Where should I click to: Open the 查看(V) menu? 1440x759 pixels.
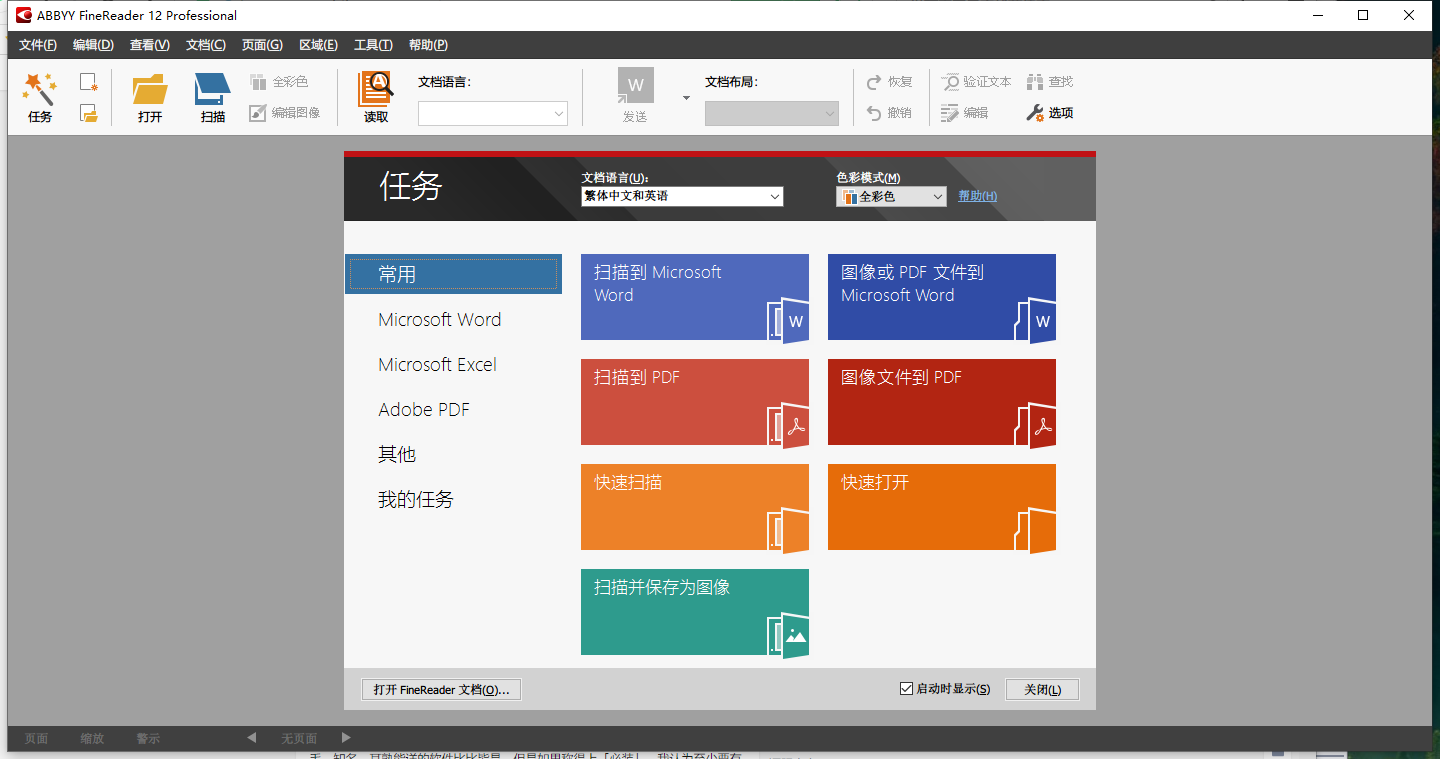pos(150,45)
